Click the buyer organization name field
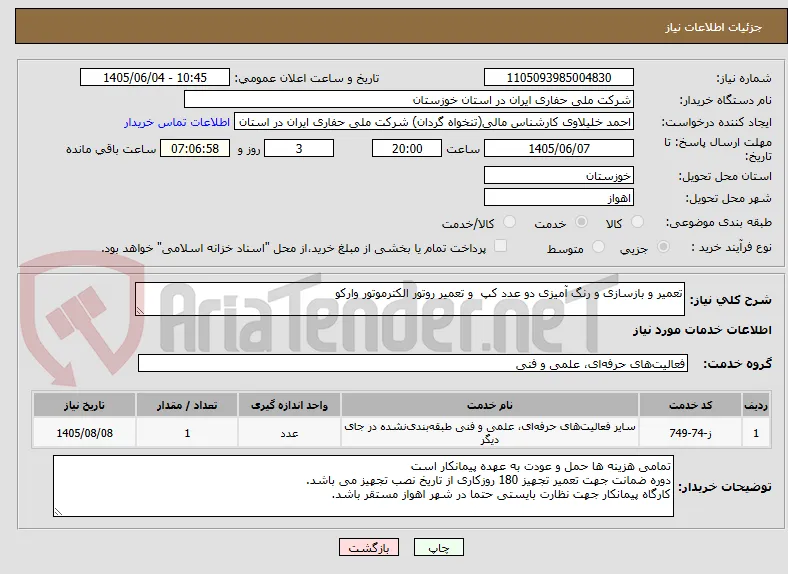 point(409,100)
